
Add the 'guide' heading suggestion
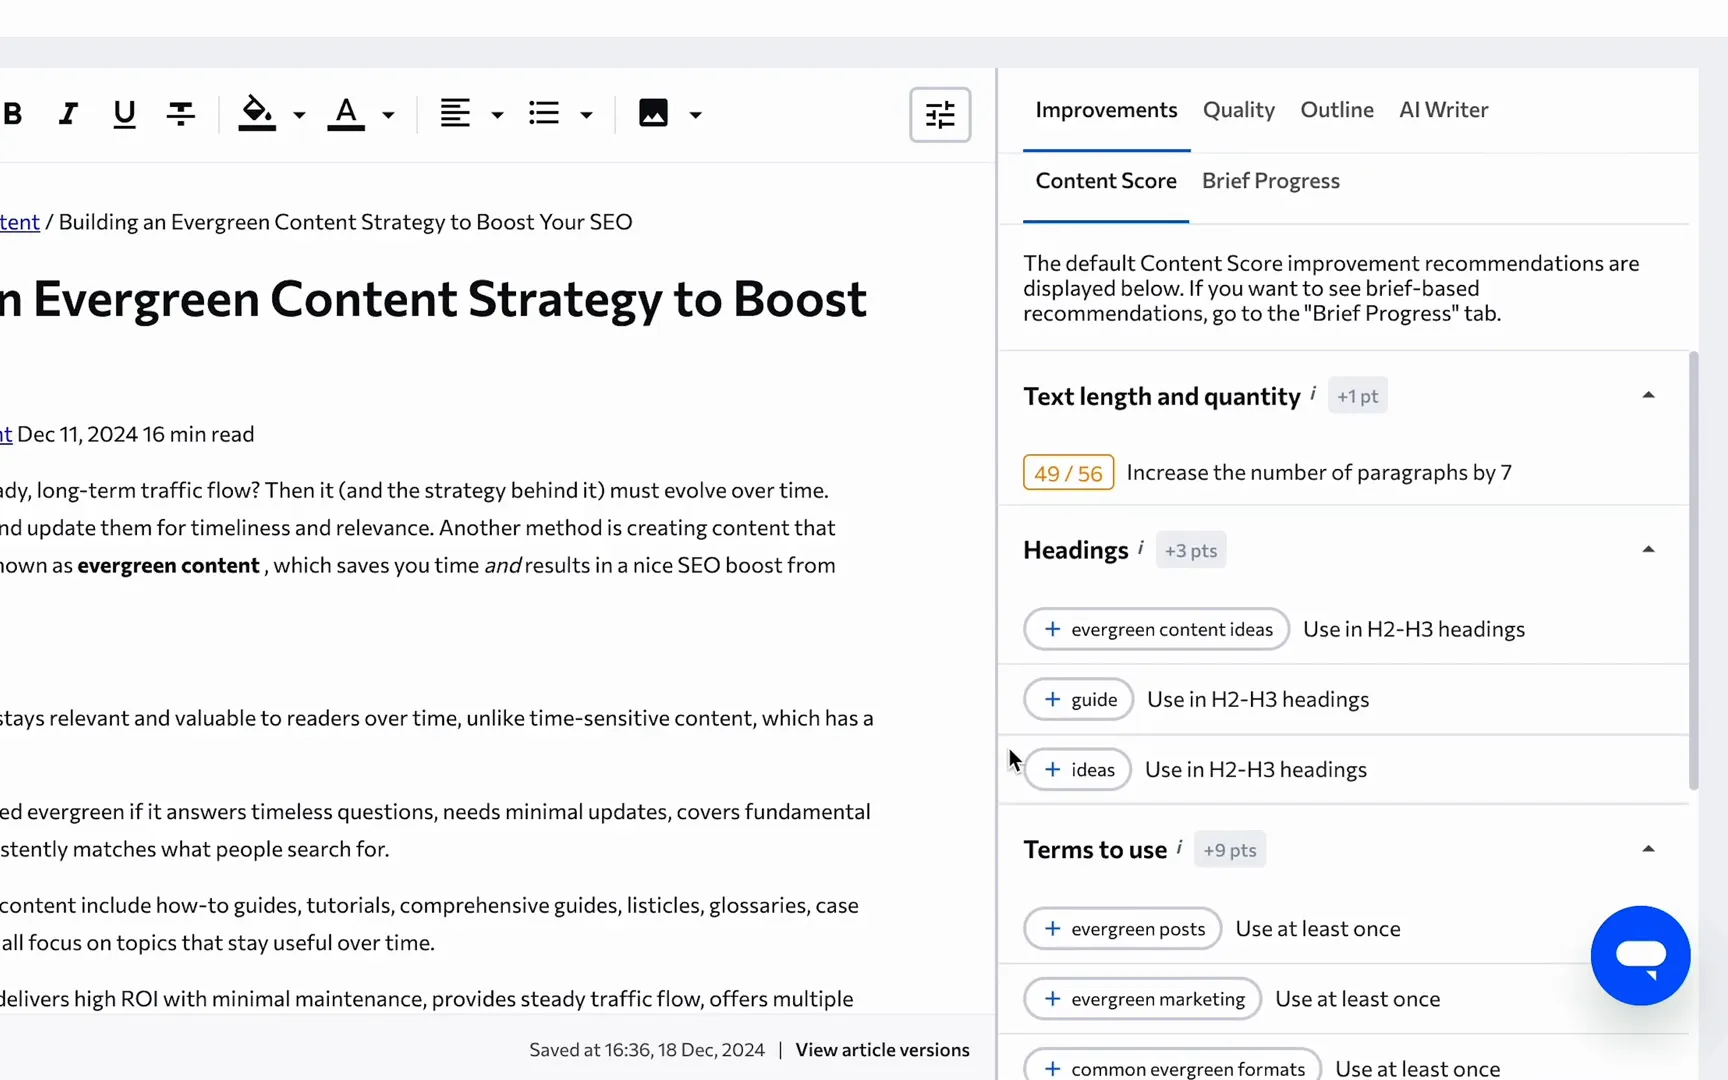[x=1077, y=699]
